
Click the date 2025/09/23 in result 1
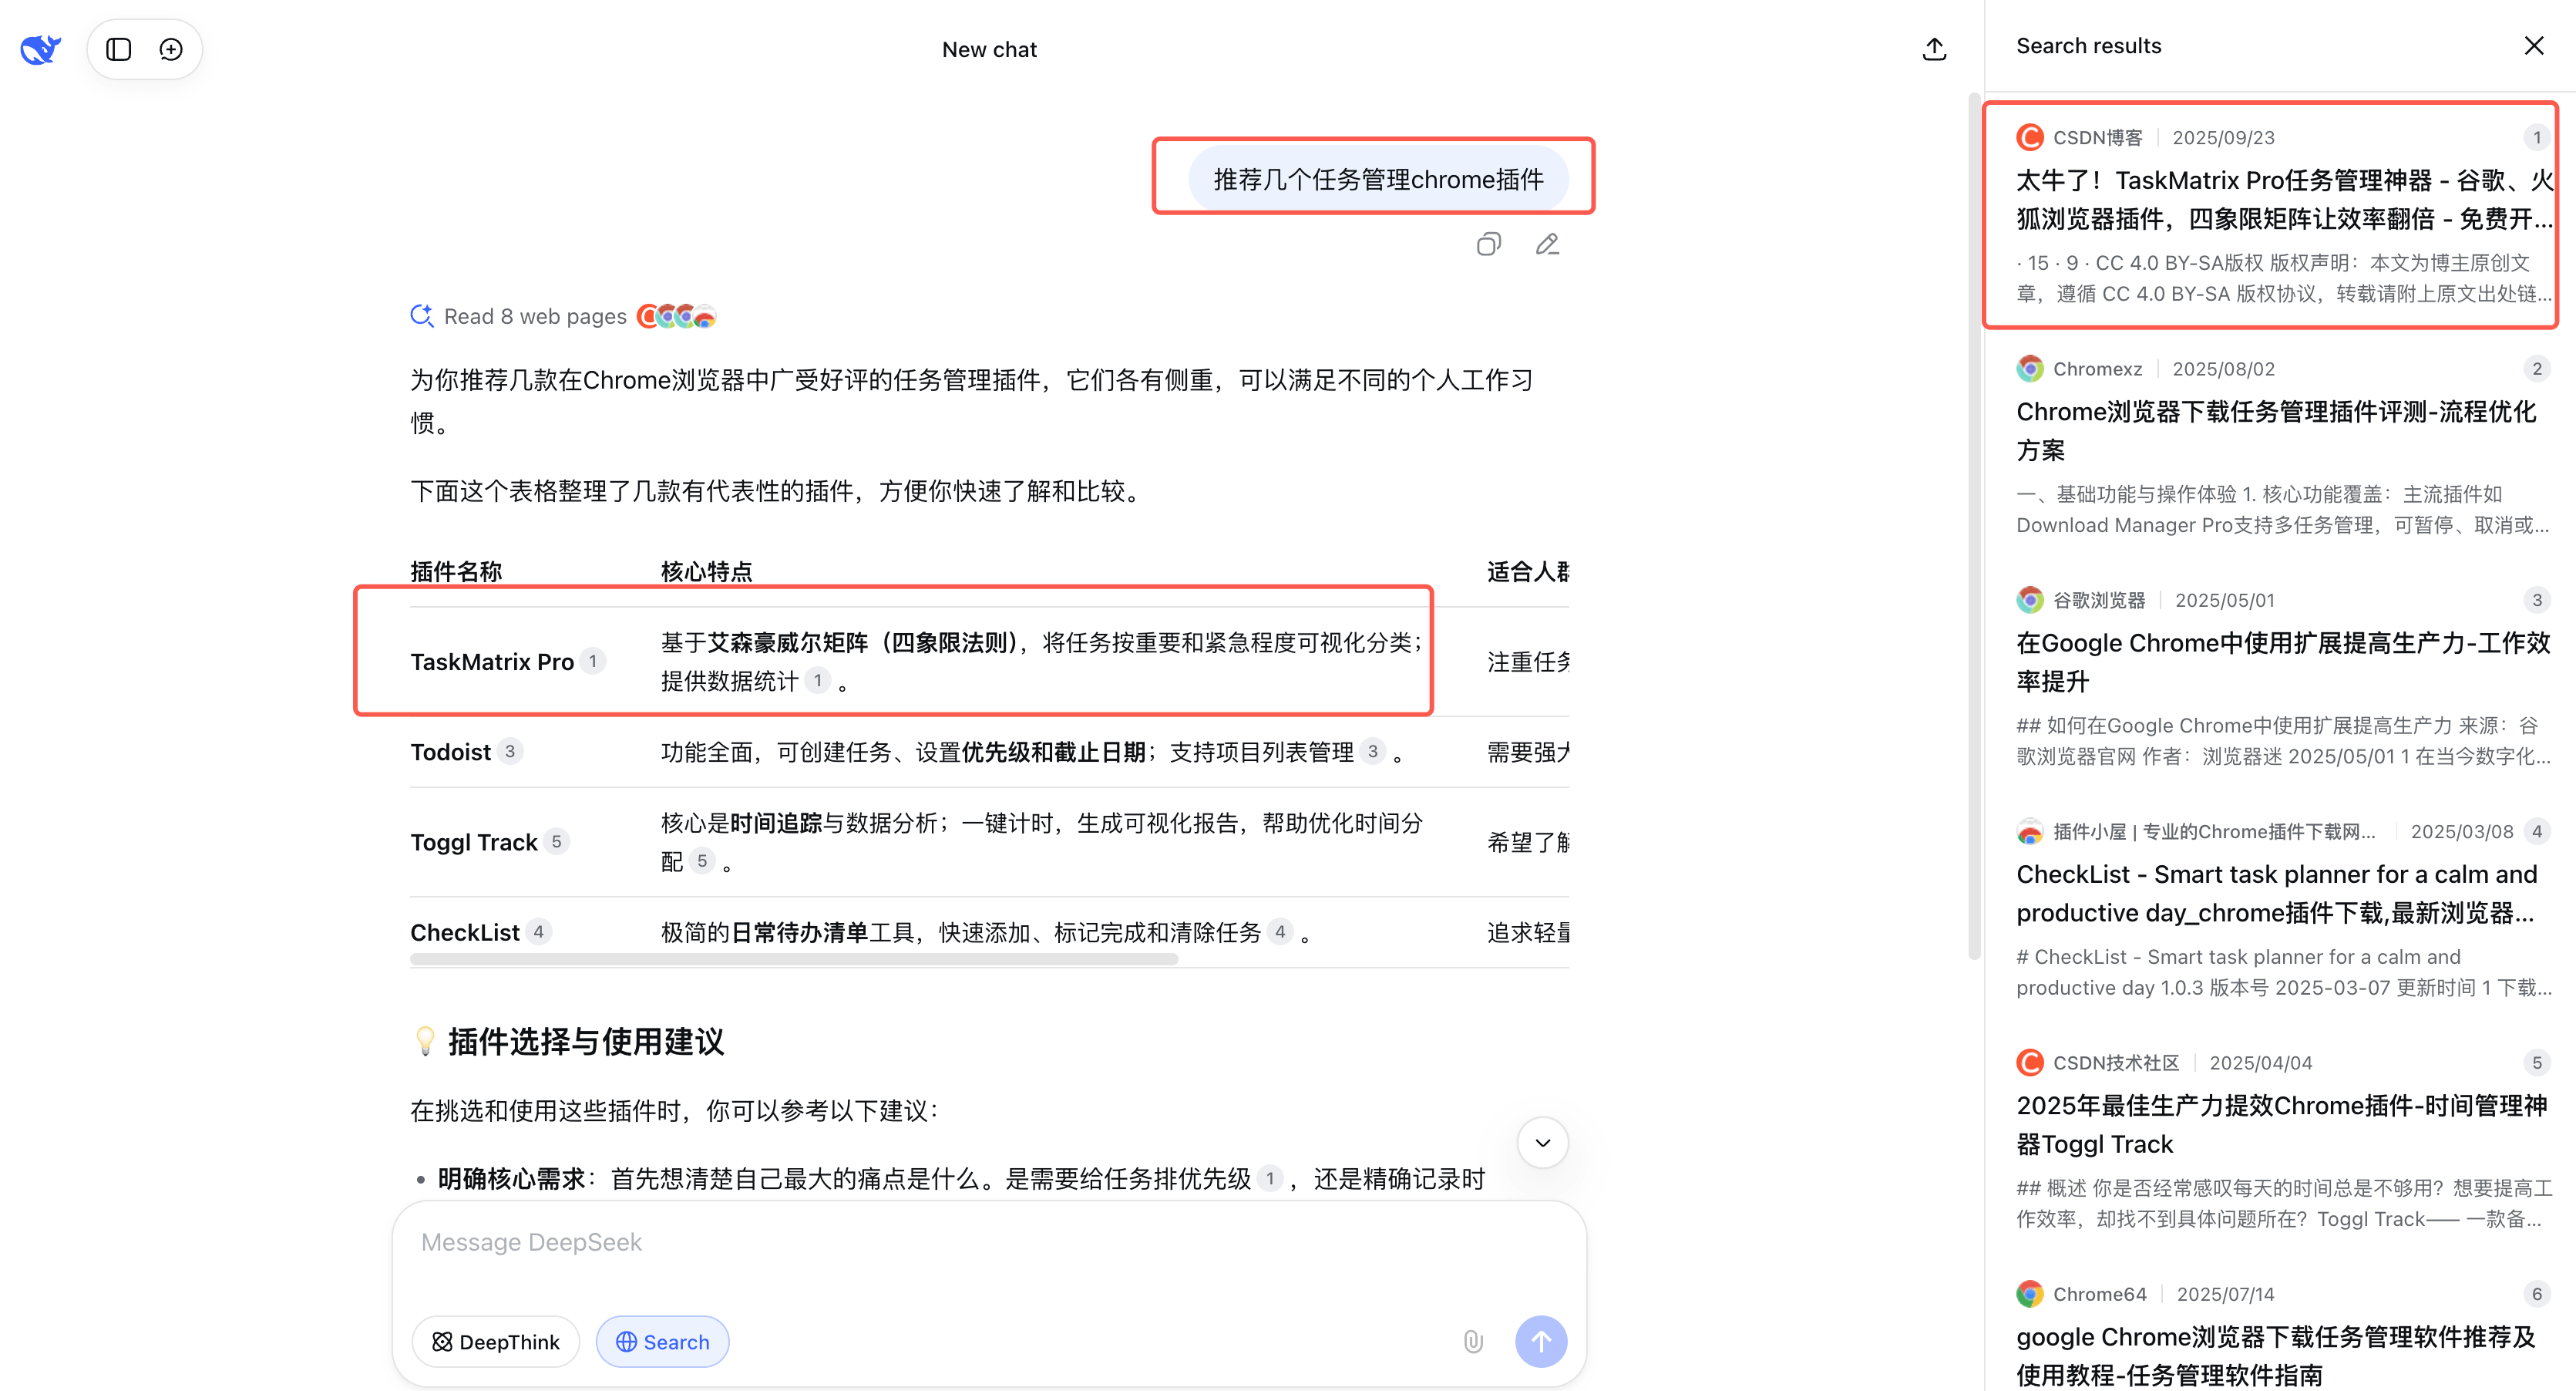point(2223,137)
